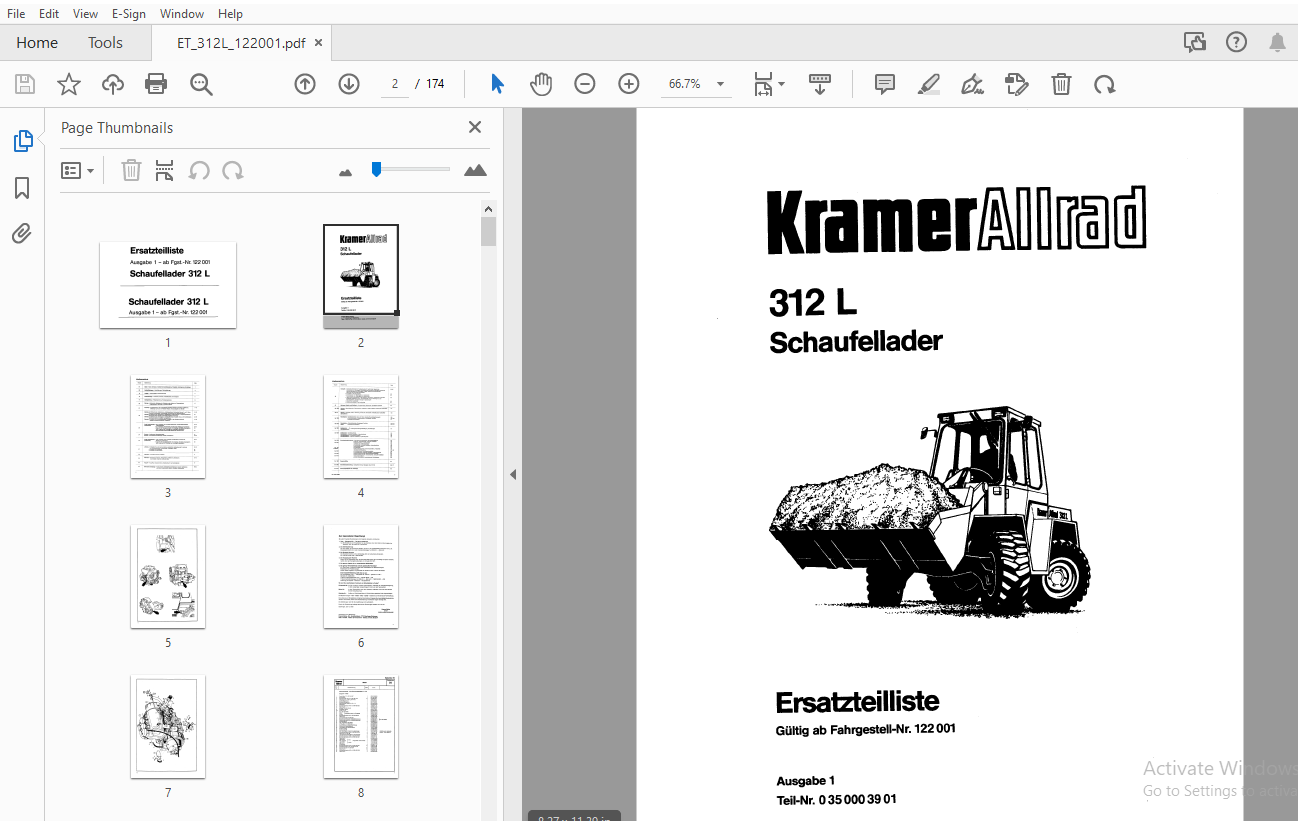1298x821 pixels.
Task: Open the Window menu
Action: 182,14
